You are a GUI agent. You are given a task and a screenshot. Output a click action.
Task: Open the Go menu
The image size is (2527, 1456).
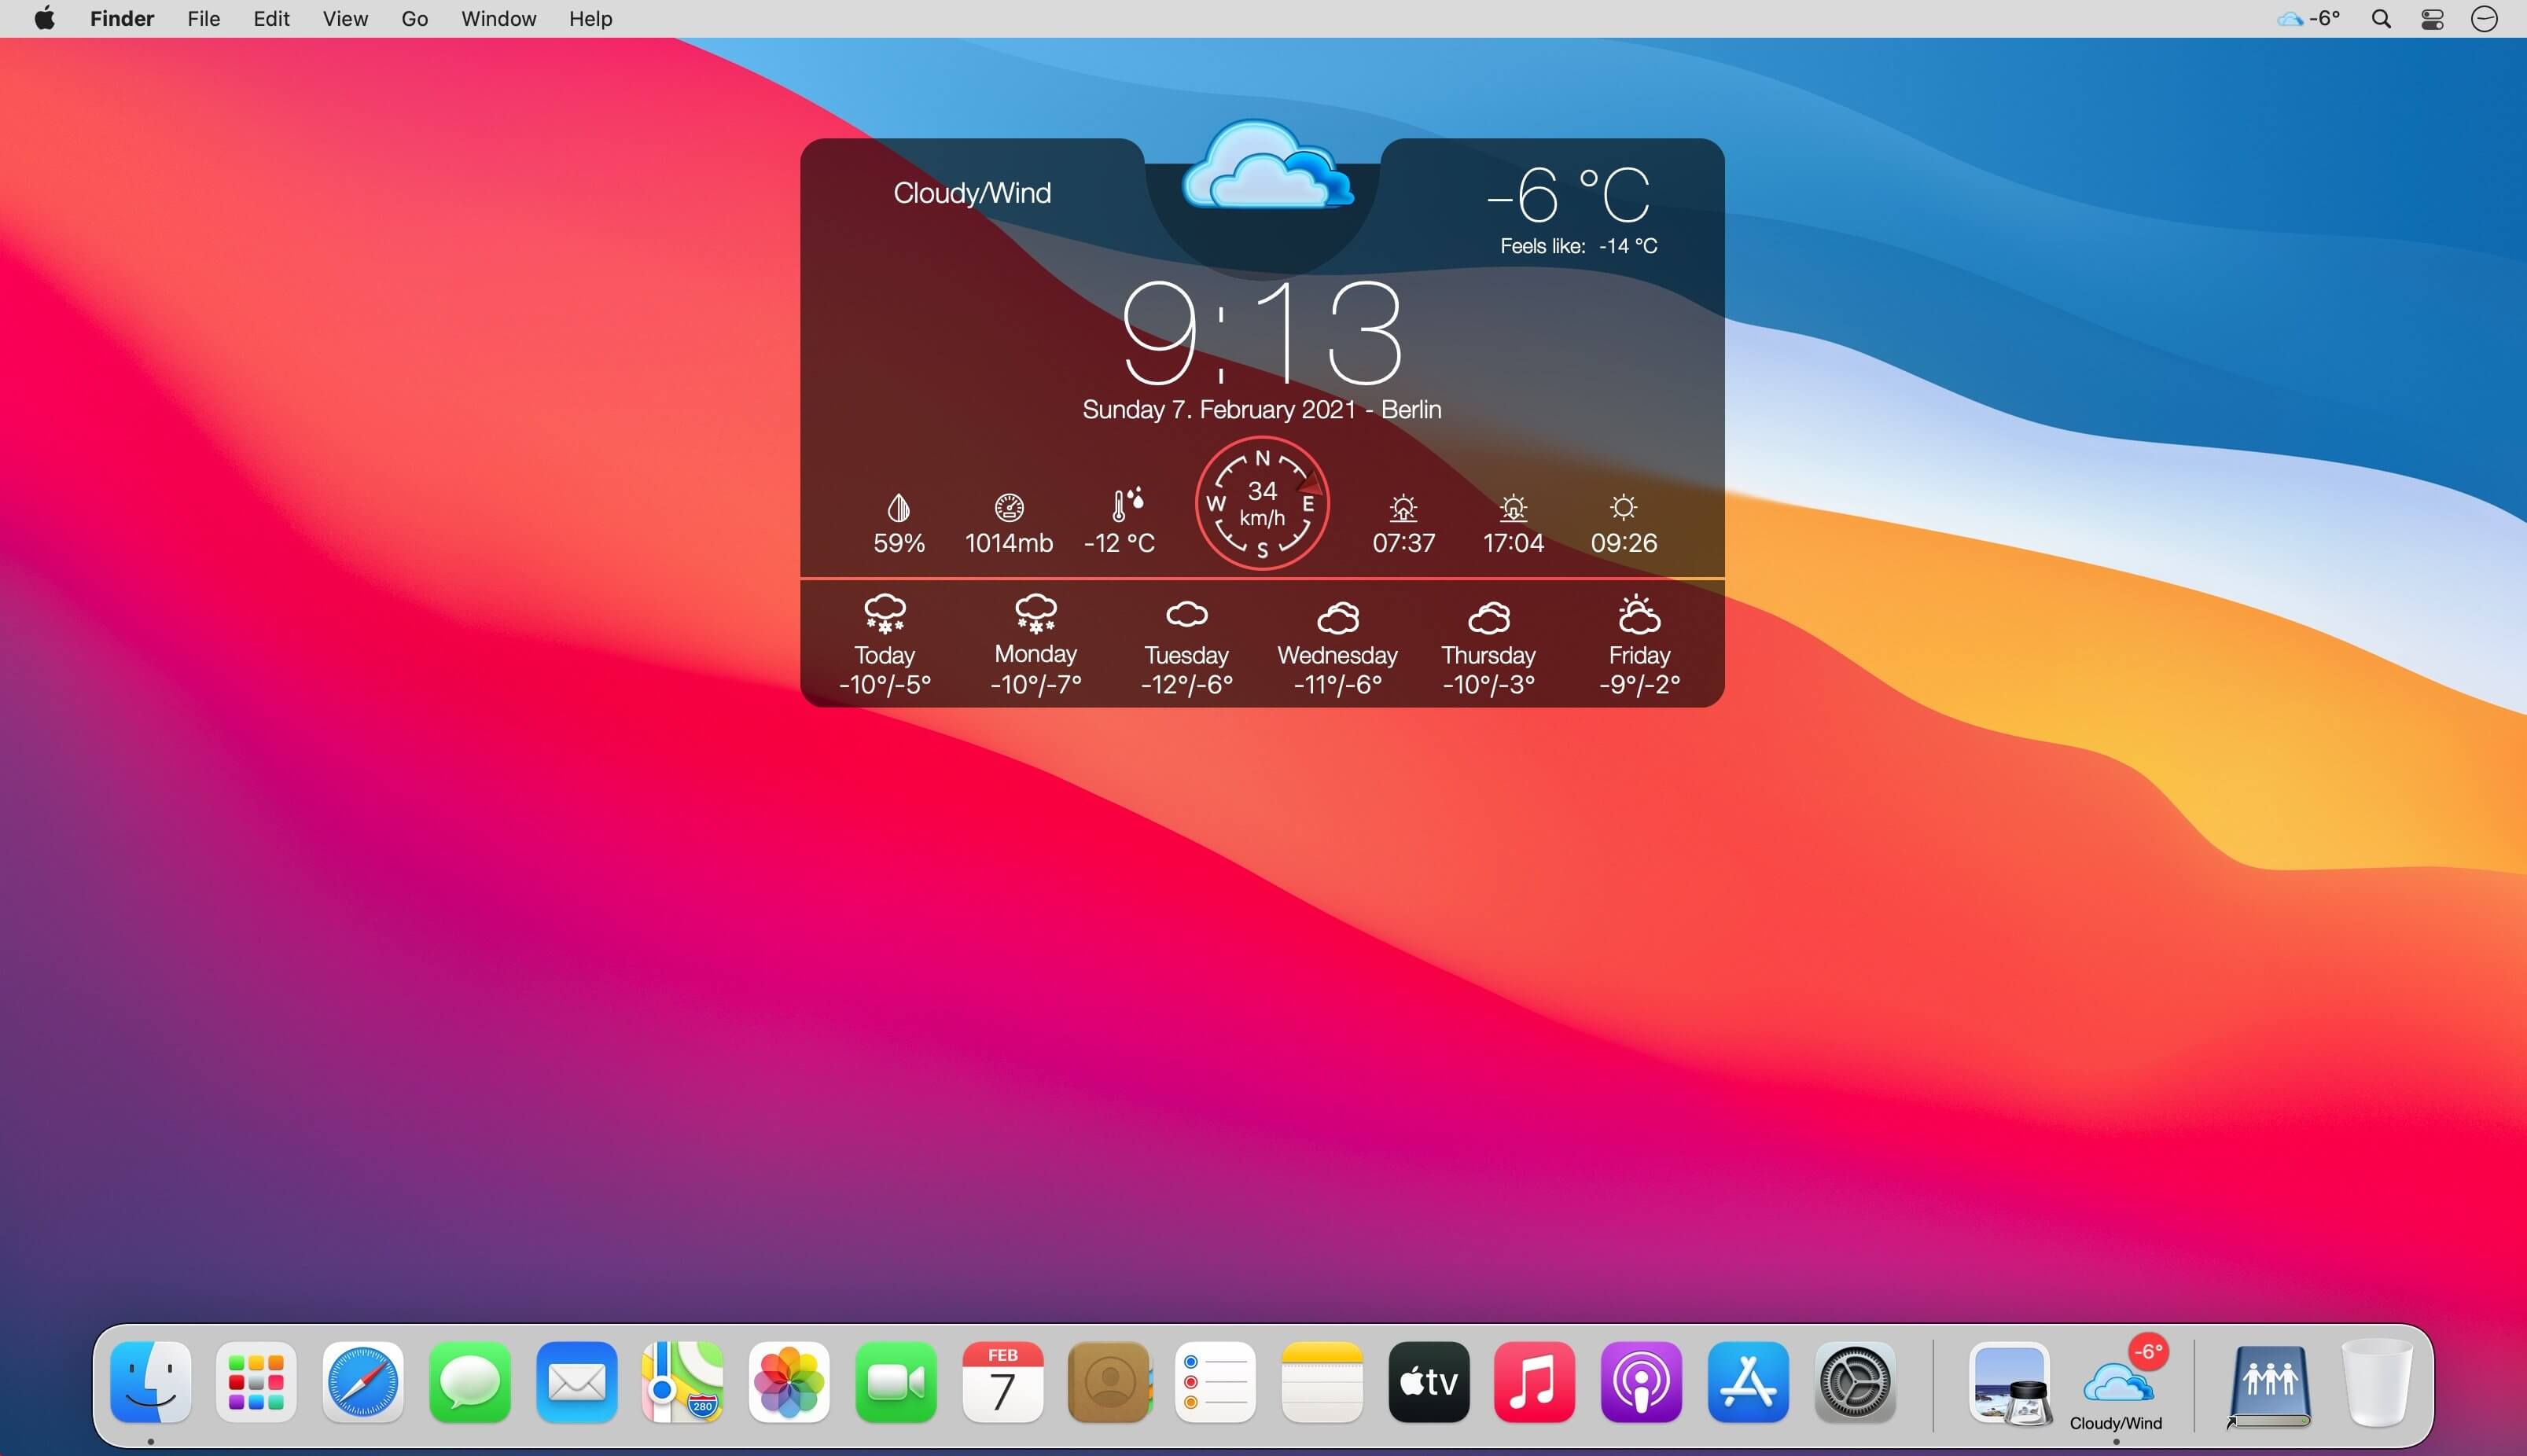[x=414, y=19]
